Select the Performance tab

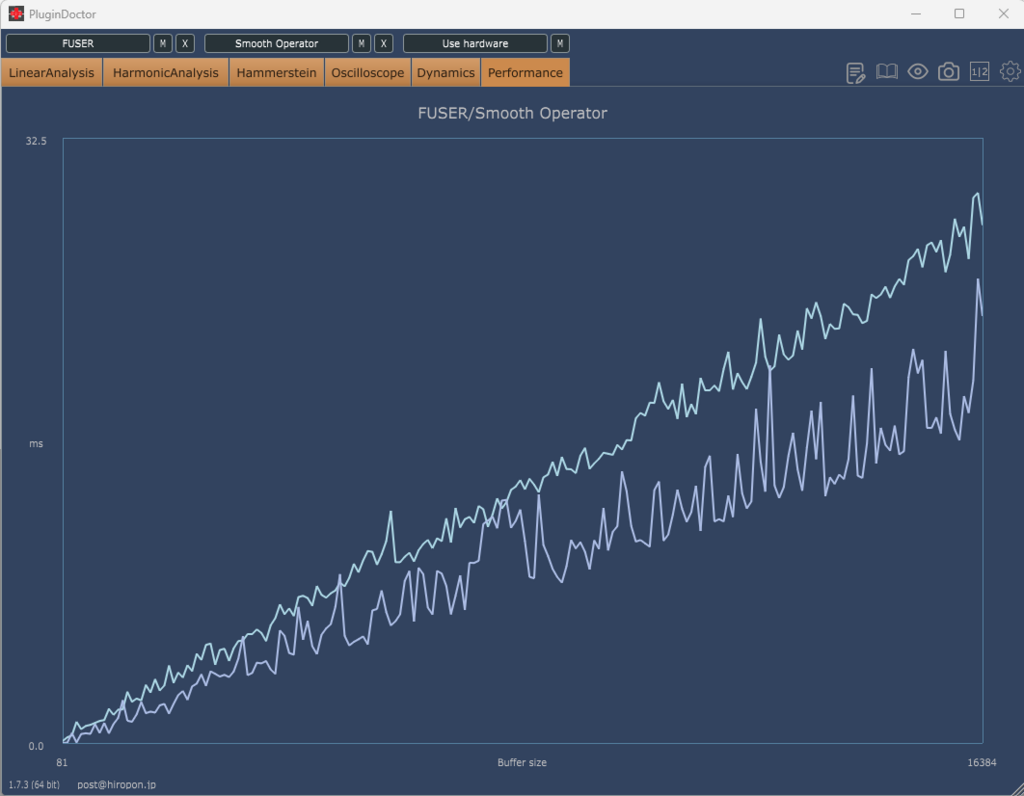tap(525, 72)
